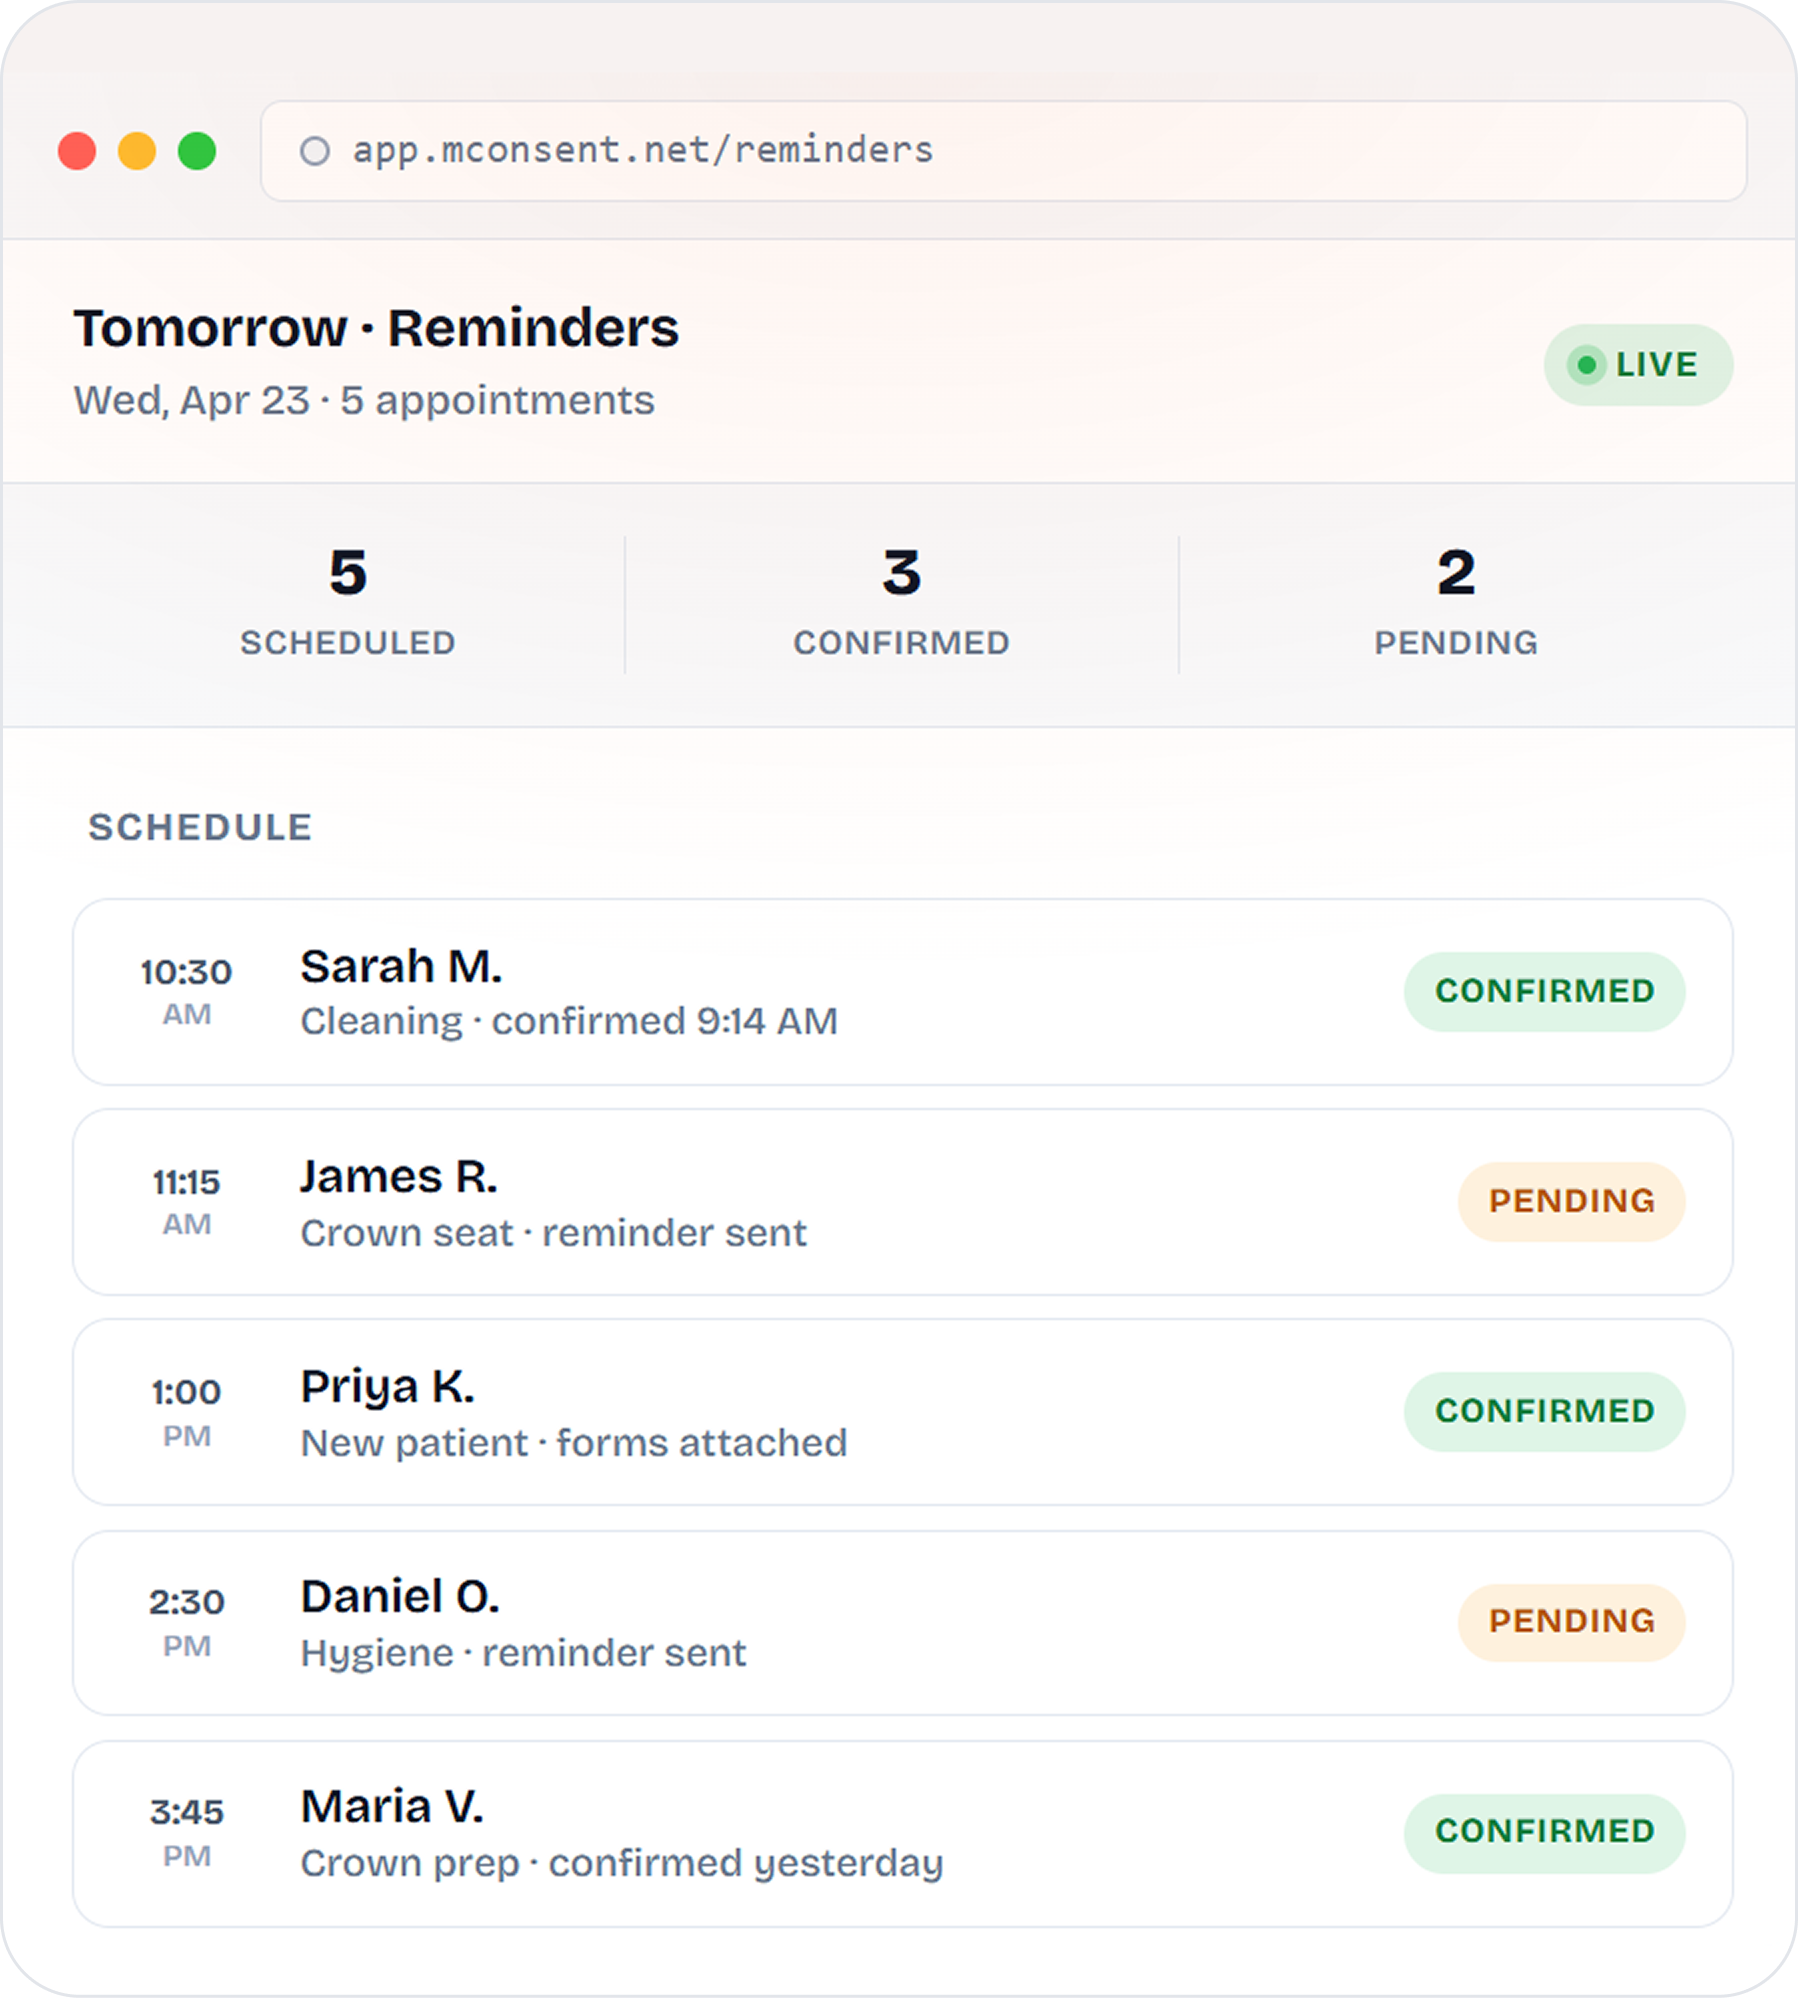This screenshot has height=1998, width=1798.
Task: Click the green maximize window button
Action: 197,151
